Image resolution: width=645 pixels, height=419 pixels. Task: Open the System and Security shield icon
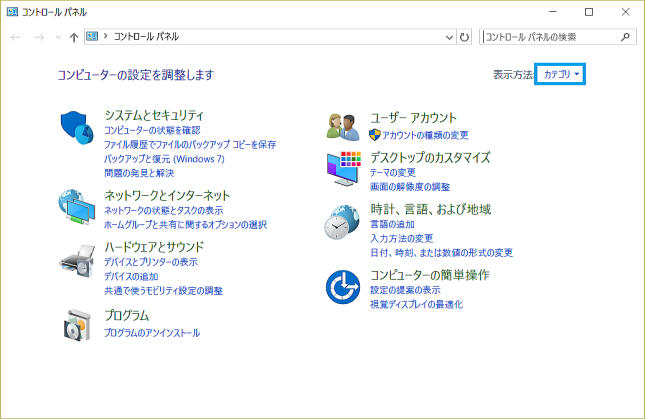tap(77, 127)
